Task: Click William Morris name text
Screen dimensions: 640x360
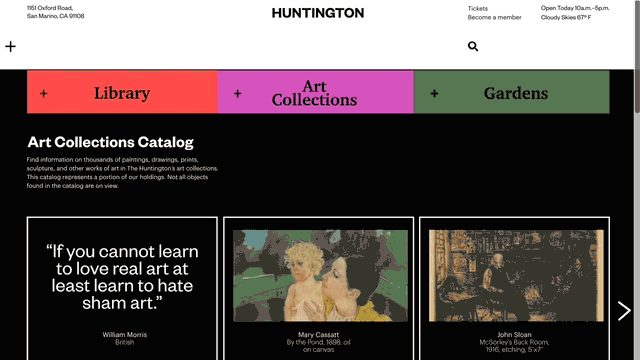Action: (124, 335)
